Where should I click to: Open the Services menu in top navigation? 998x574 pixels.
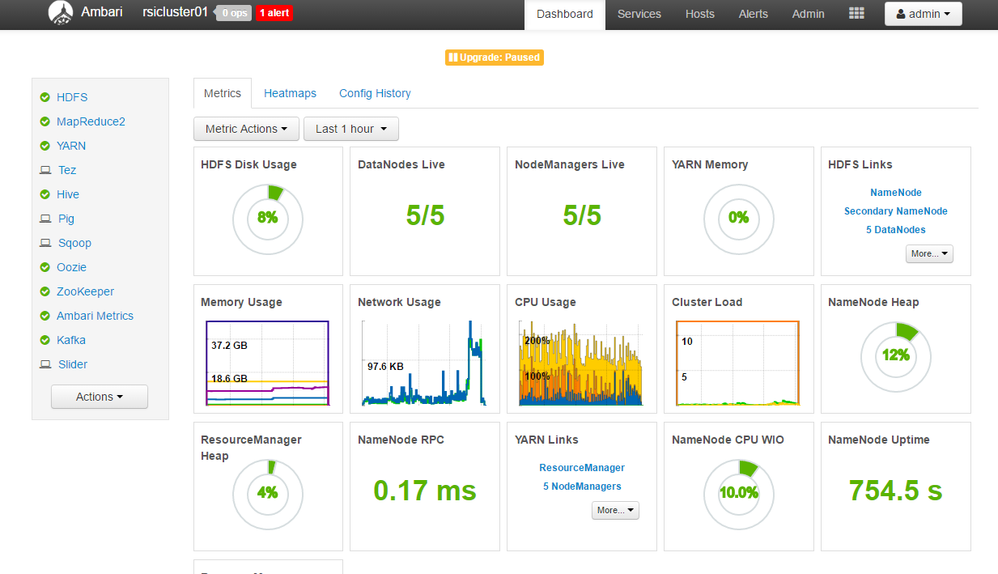click(x=639, y=14)
